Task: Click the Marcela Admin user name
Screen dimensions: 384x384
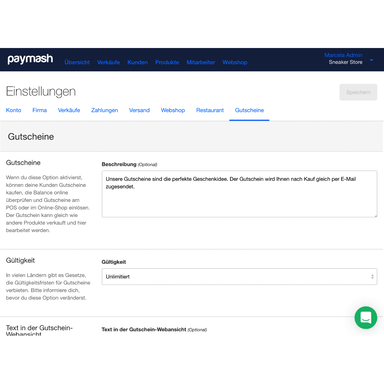Action: pos(343,55)
